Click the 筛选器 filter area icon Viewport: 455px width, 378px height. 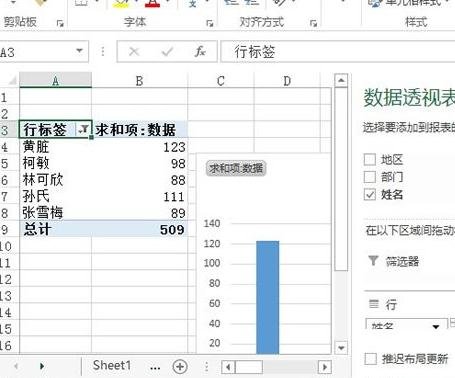374,261
